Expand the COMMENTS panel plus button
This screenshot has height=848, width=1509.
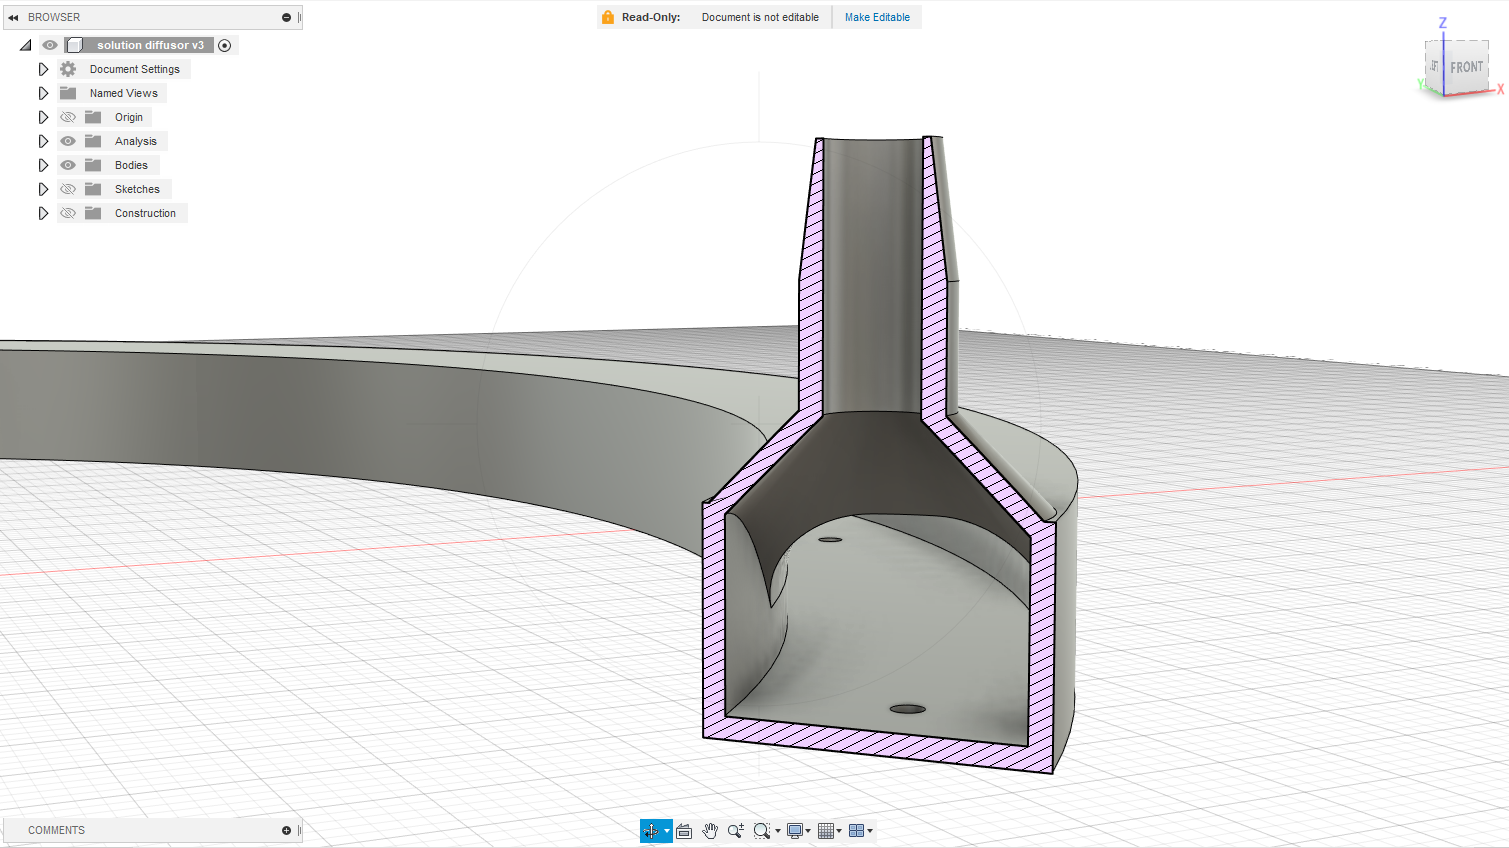coord(286,830)
